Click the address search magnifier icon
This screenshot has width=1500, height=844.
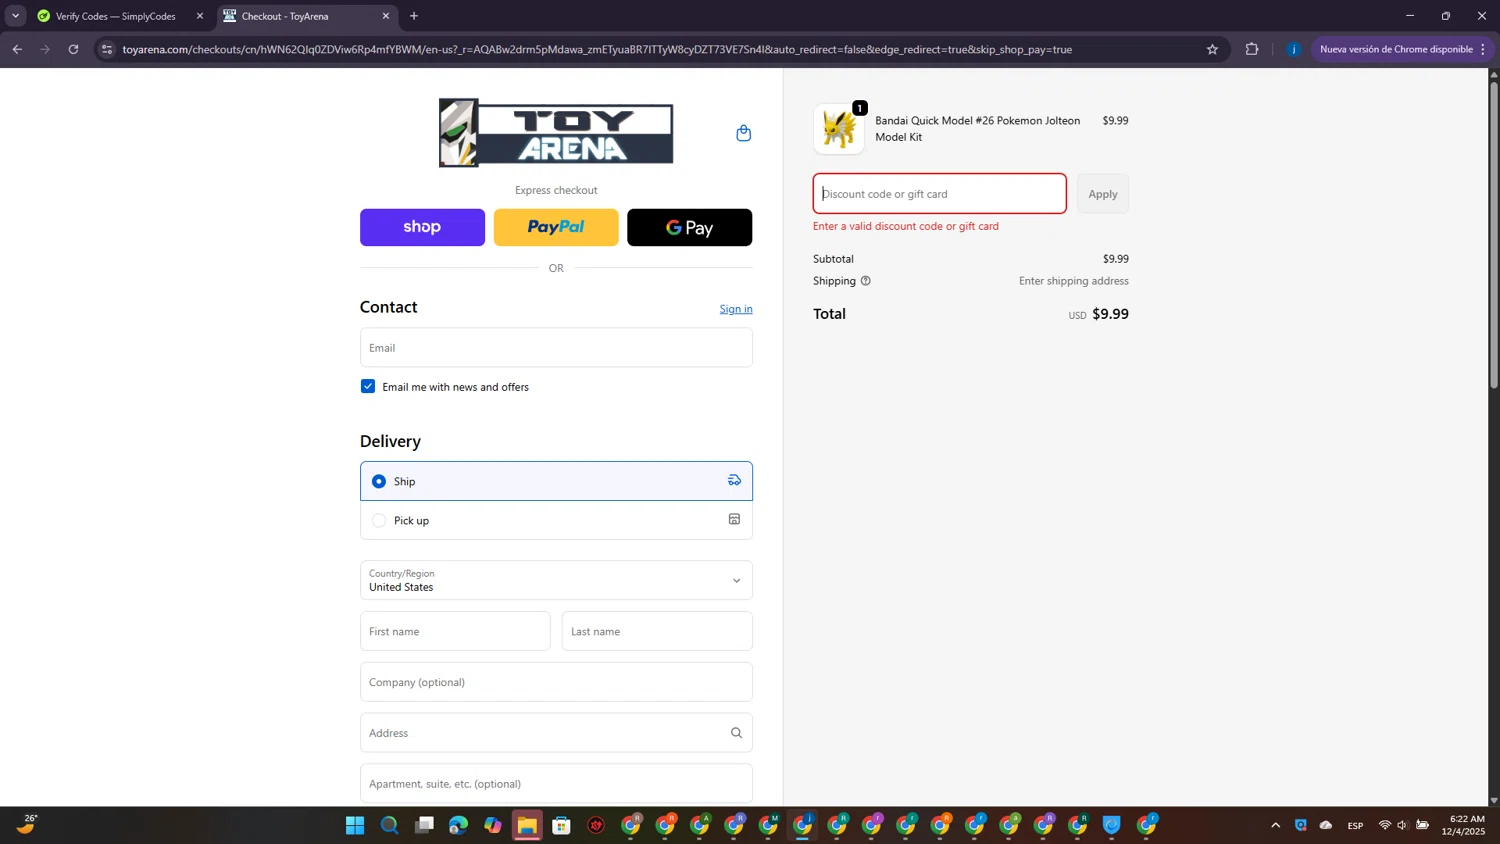click(736, 733)
